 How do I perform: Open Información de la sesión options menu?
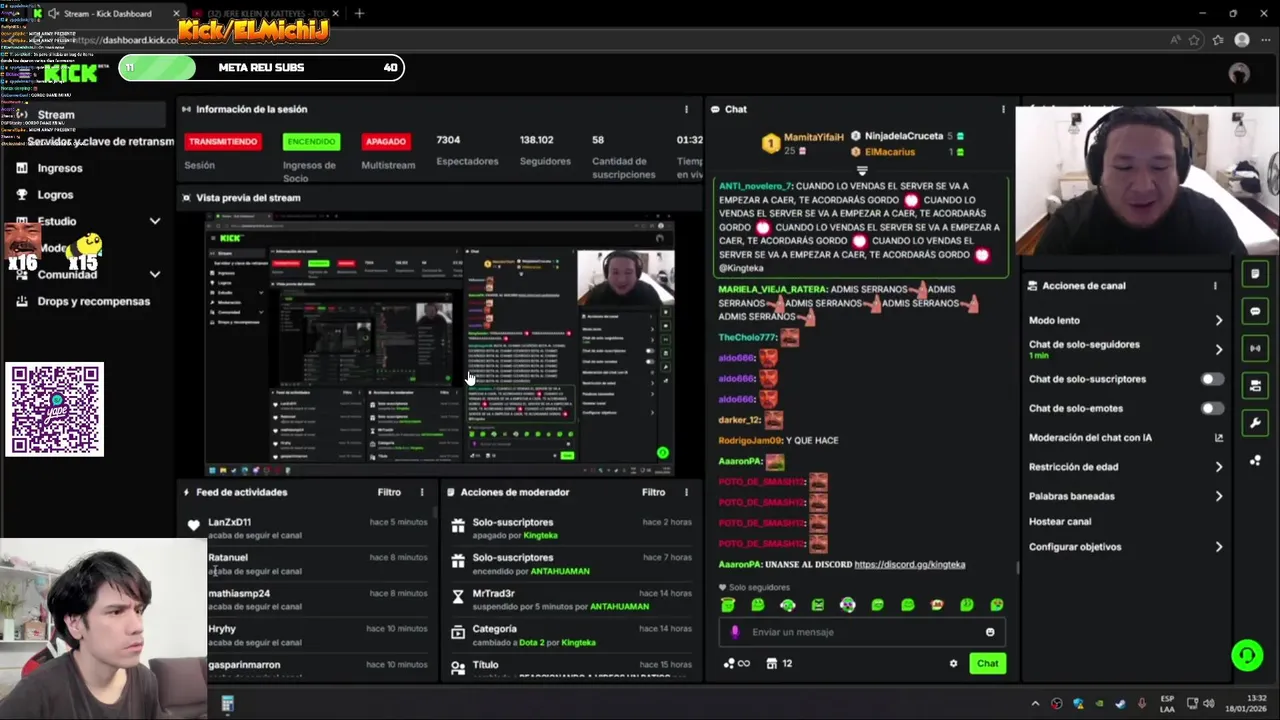(686, 109)
